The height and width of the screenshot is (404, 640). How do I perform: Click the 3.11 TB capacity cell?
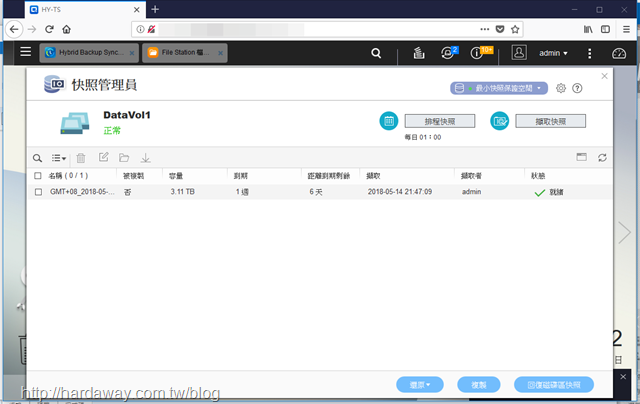pos(182,192)
